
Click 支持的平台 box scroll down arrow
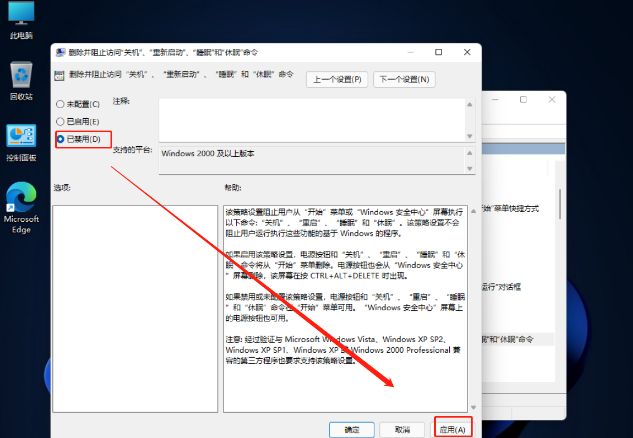click(x=470, y=168)
